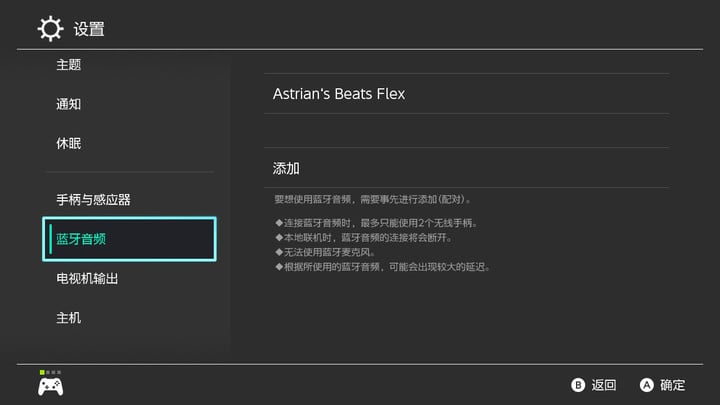Click the 返回 back label
The image size is (720, 405).
[x=603, y=385]
